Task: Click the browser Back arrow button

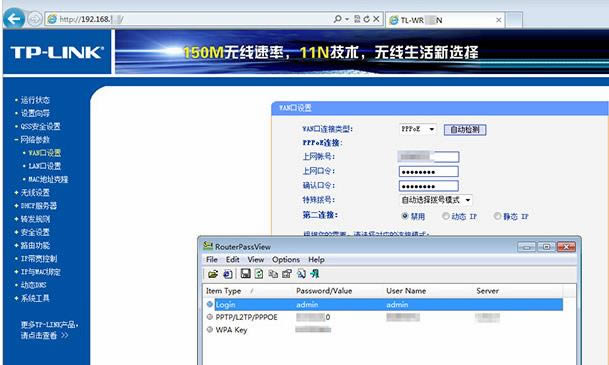Action: [14, 19]
